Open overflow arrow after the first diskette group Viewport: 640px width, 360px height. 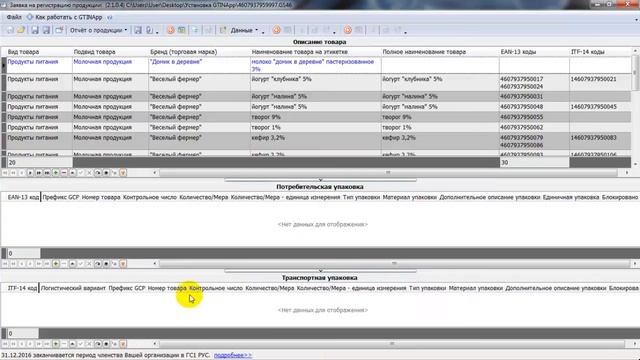[158, 32]
